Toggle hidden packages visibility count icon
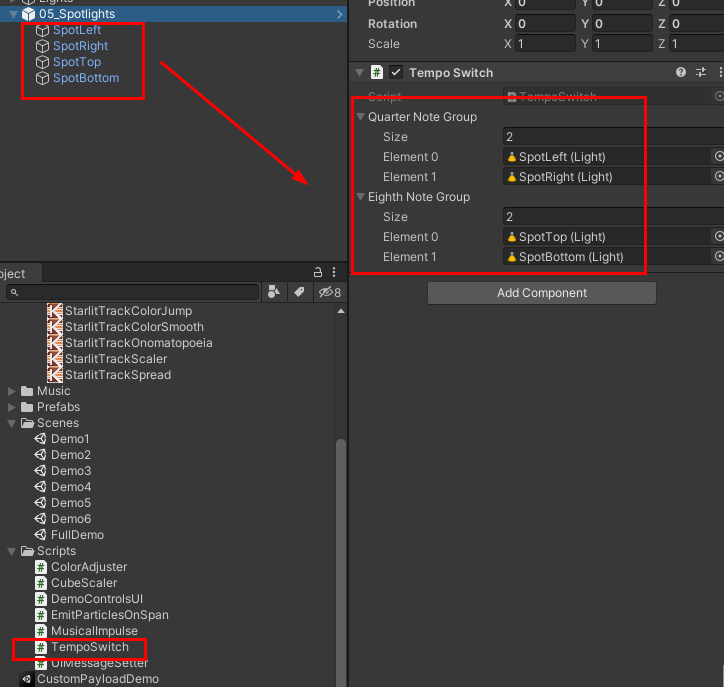 tap(330, 292)
